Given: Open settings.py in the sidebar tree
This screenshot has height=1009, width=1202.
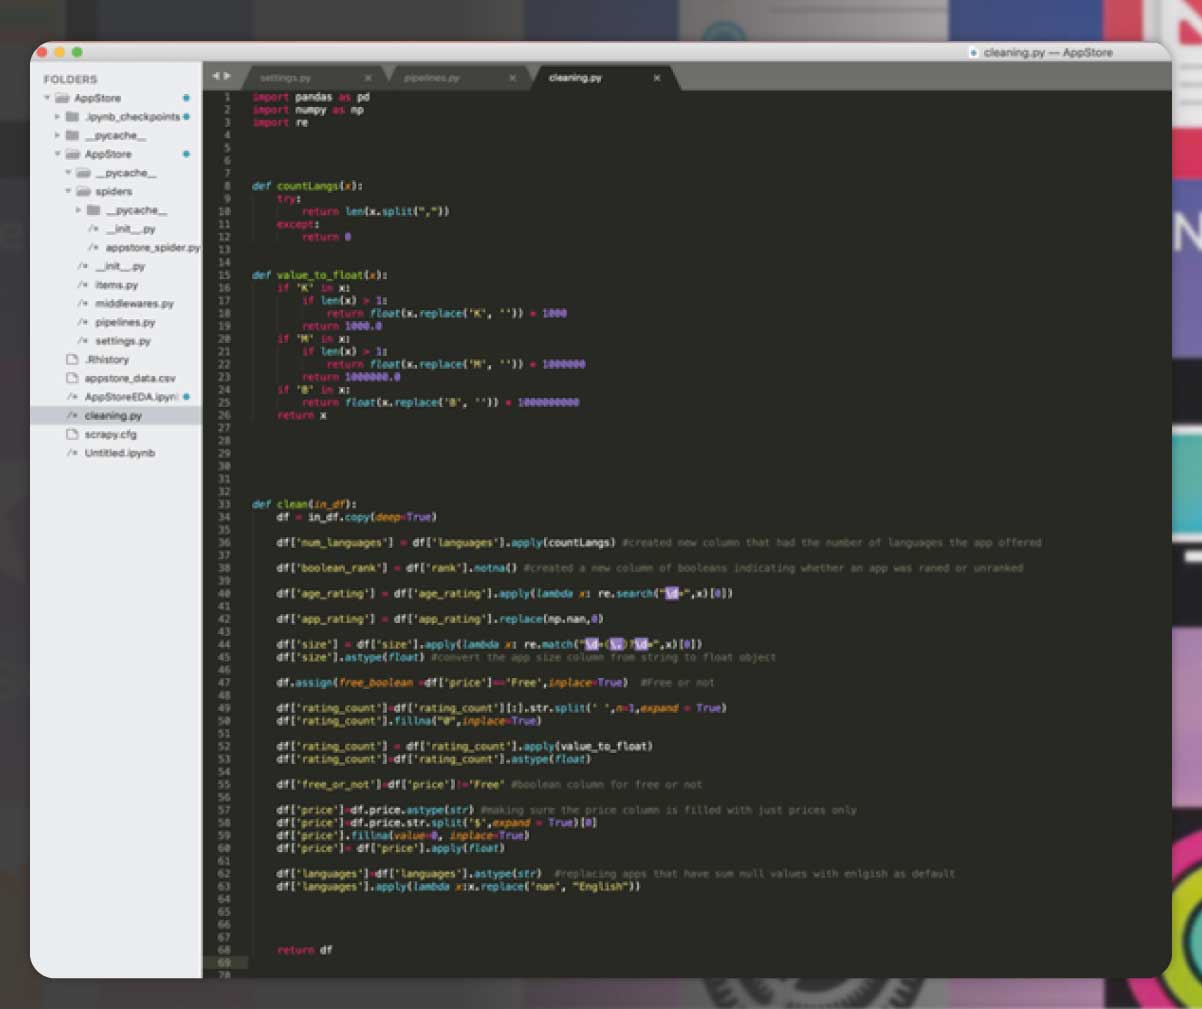Looking at the screenshot, I should tap(123, 341).
